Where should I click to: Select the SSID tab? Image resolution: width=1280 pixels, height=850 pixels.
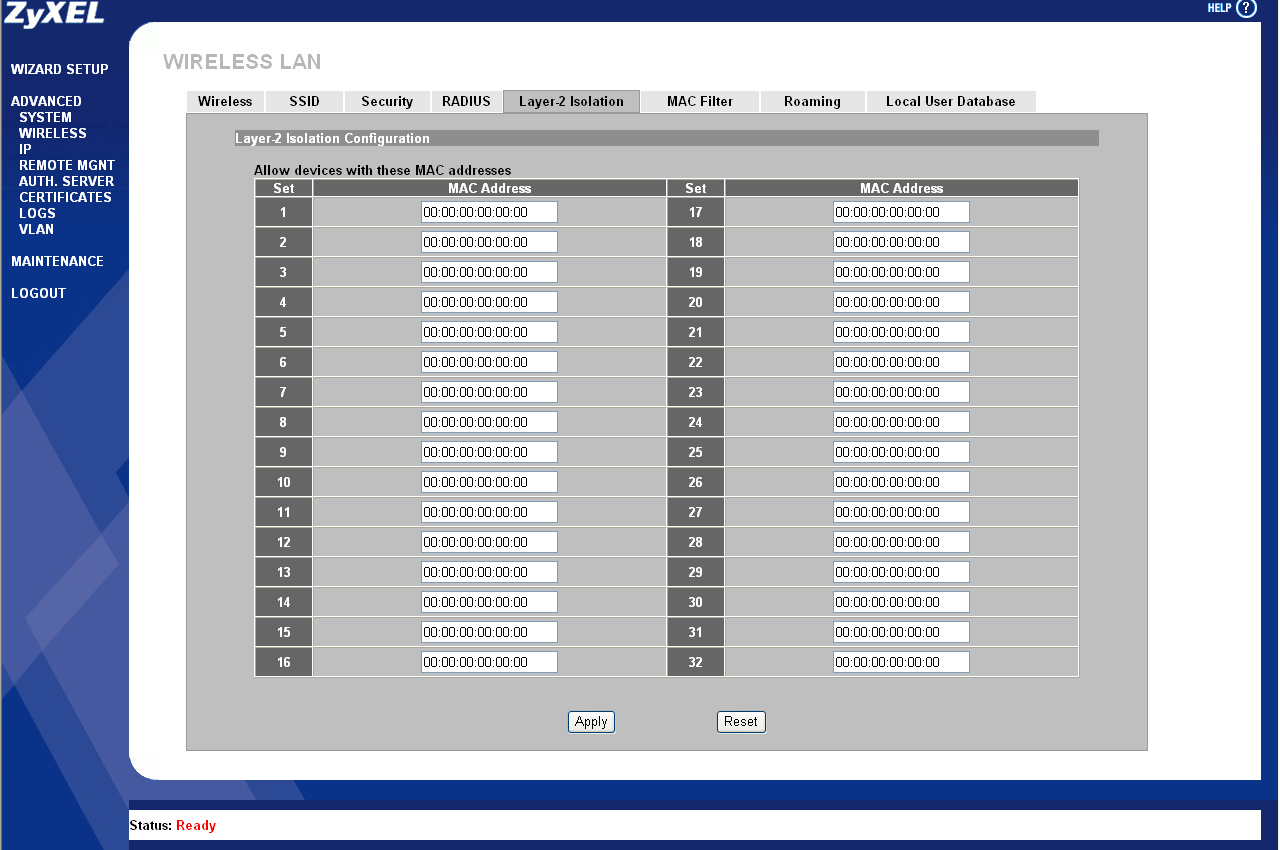point(304,101)
